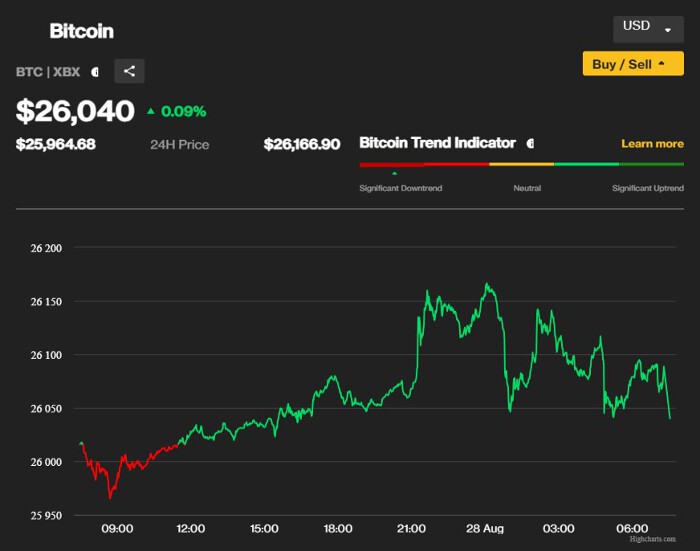Click the trend indicator pointer triangle
700x551 pixels.
pos(394,173)
